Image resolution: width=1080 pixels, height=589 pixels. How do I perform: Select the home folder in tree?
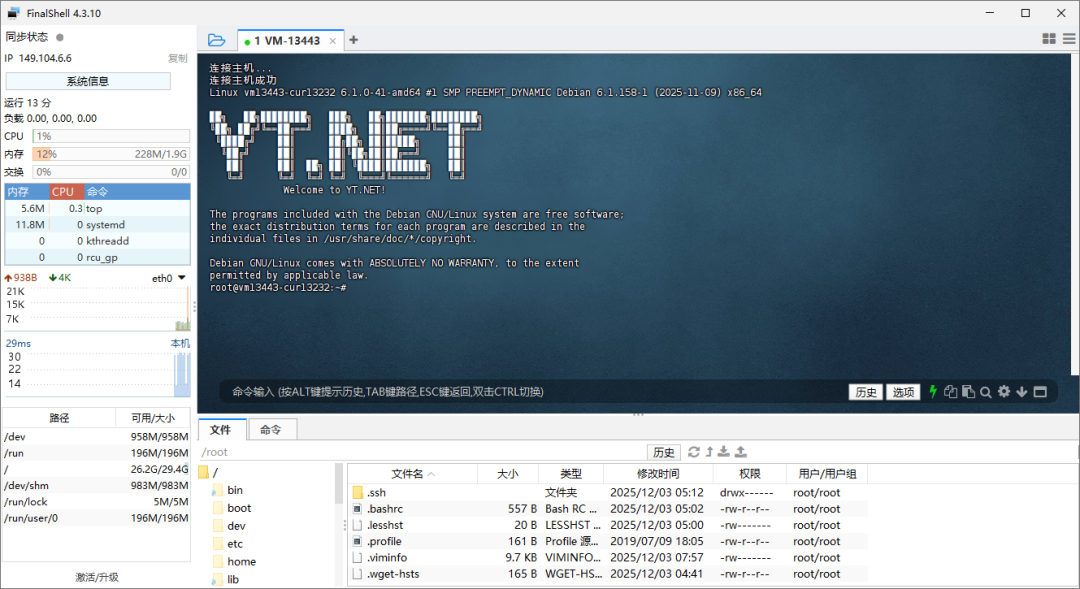coord(235,561)
